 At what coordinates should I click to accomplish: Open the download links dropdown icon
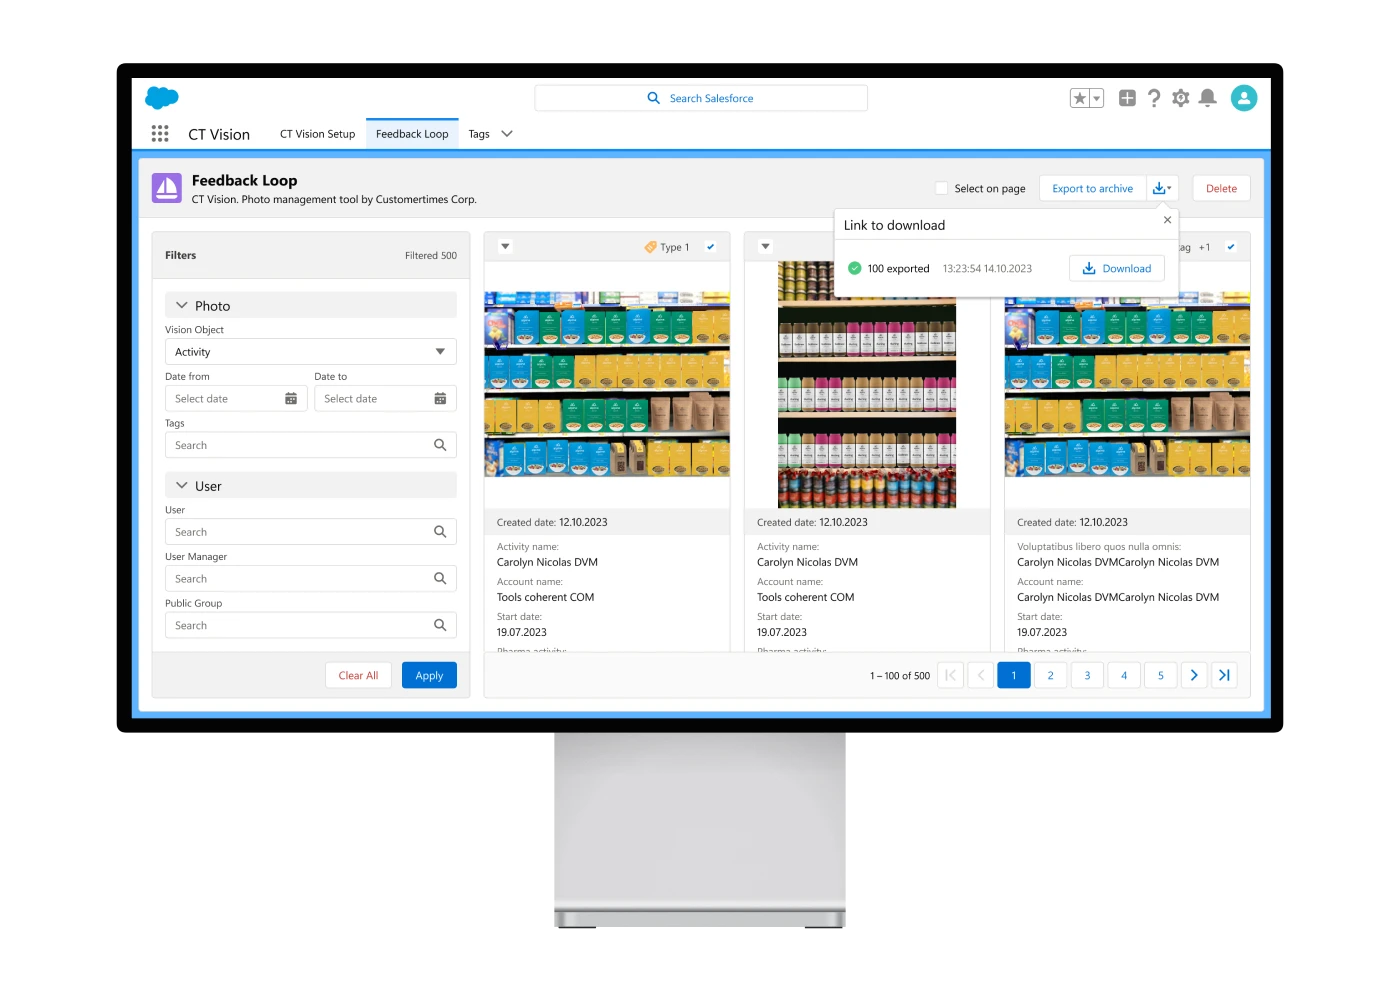pyautogui.click(x=1162, y=188)
